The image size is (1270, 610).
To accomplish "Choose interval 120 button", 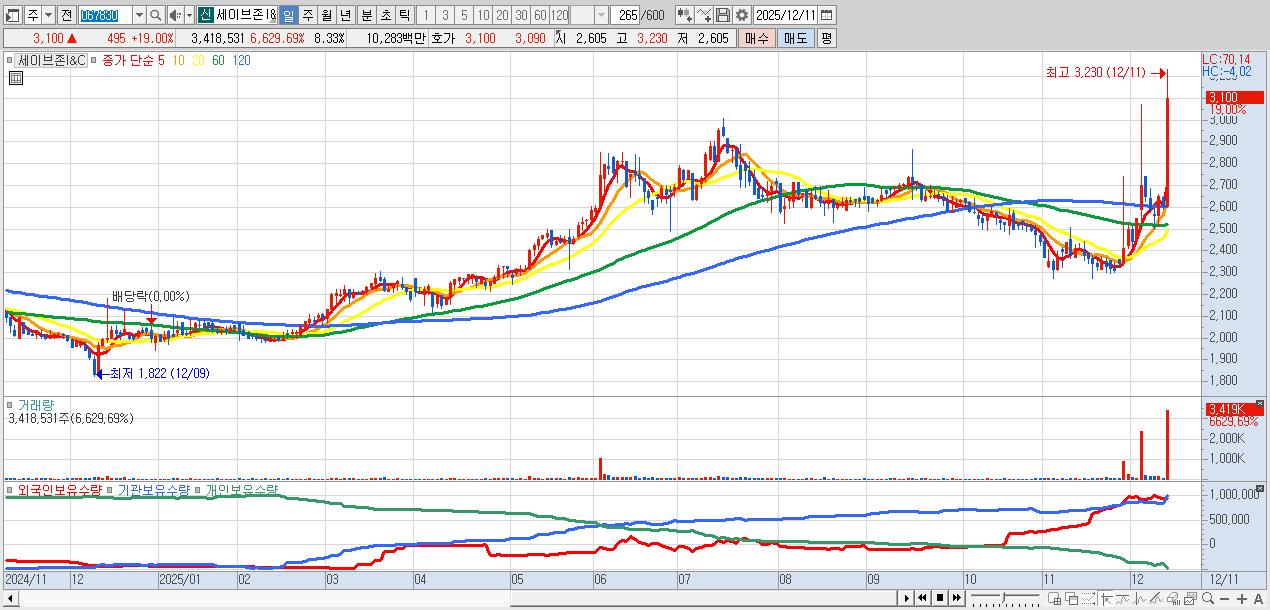I will (x=560, y=15).
